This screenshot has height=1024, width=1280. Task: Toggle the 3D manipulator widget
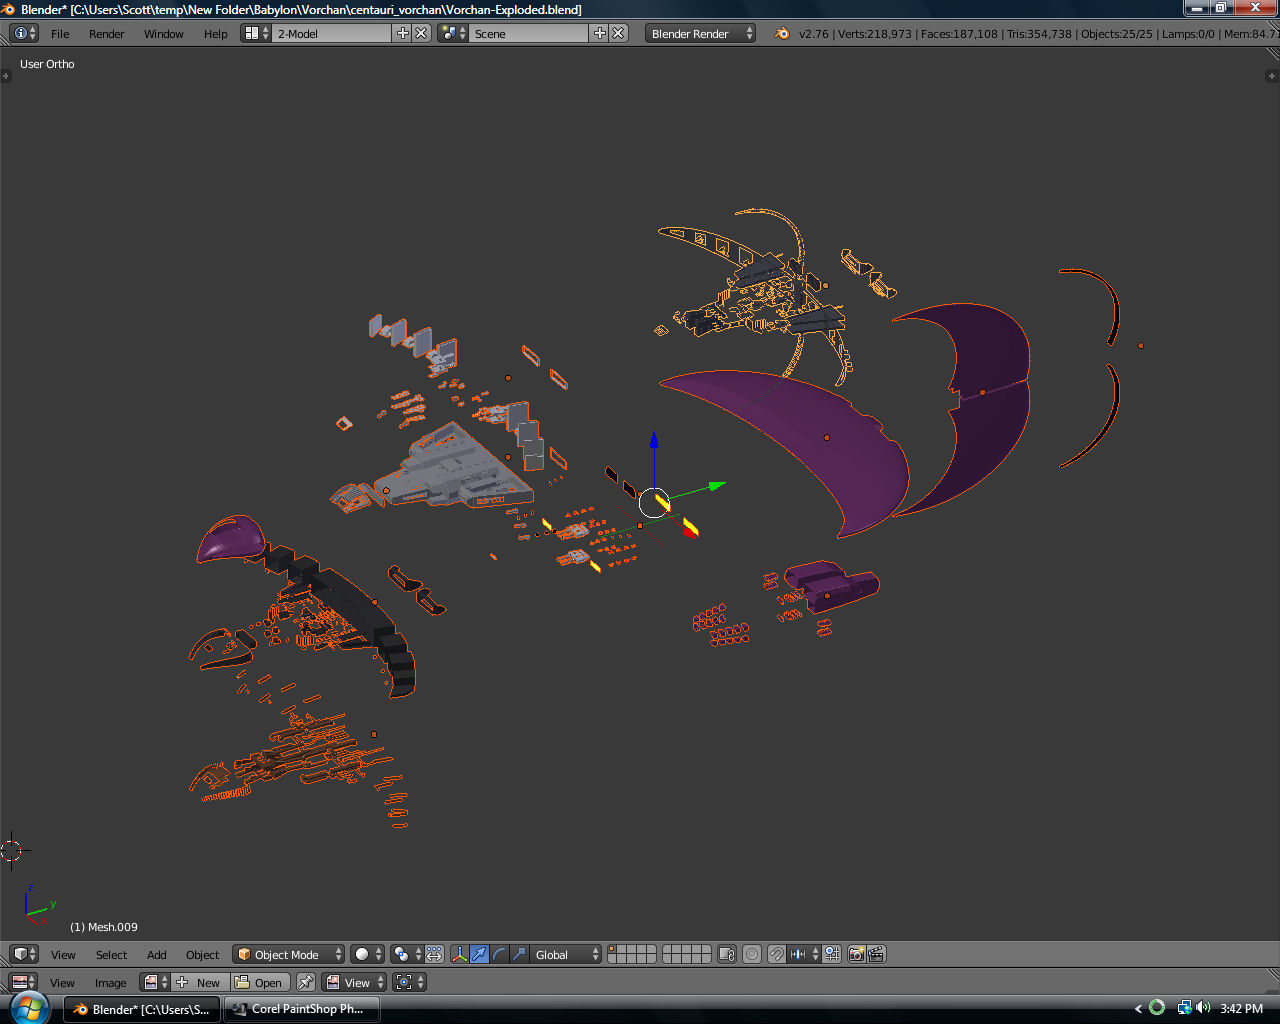pyautogui.click(x=460, y=954)
